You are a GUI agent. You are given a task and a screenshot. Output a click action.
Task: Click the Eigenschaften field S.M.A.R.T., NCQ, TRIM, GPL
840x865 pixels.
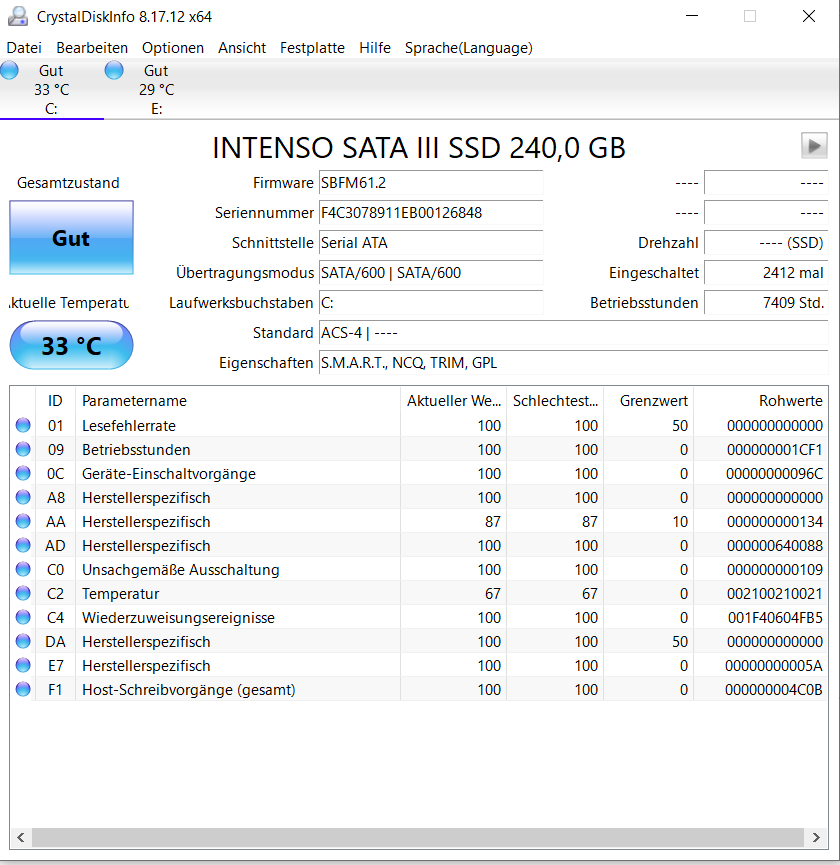(x=574, y=362)
